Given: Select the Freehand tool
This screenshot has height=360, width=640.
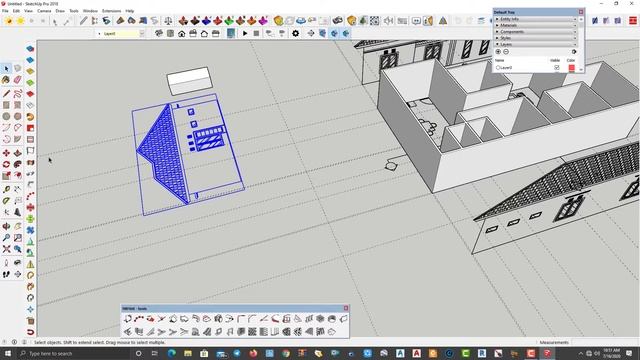Looking at the screenshot, I should [18, 94].
